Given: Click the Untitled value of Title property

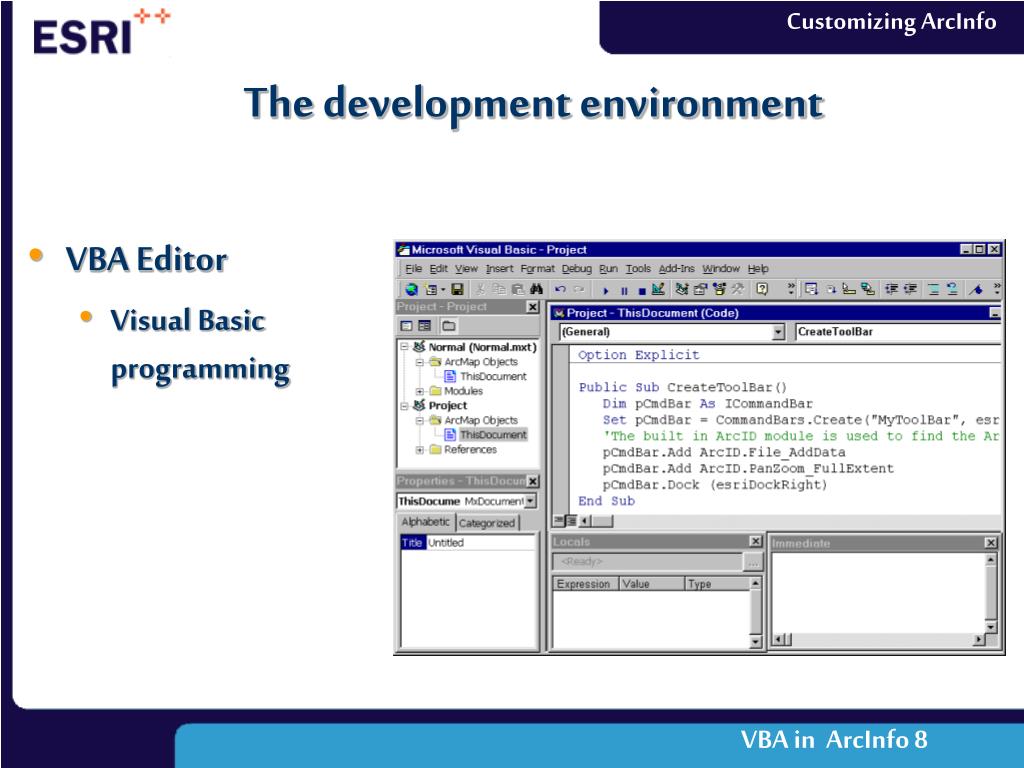Looking at the screenshot, I should pyautogui.click(x=481, y=543).
